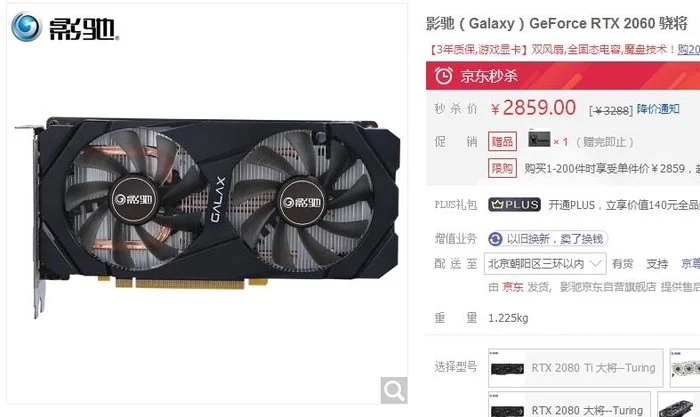The image size is (700, 417).
Task: Select the RTX 2080 大将–Turing model option
Action: pyautogui.click(x=569, y=404)
